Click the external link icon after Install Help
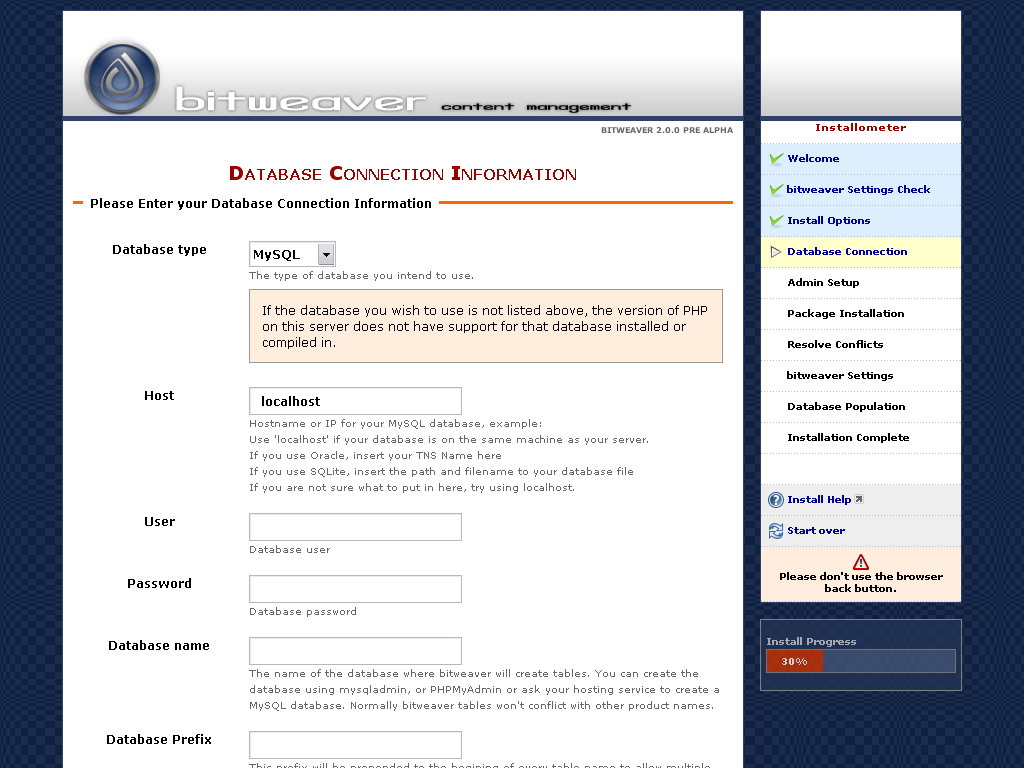Screen dimensions: 1024x768 [x=859, y=499]
